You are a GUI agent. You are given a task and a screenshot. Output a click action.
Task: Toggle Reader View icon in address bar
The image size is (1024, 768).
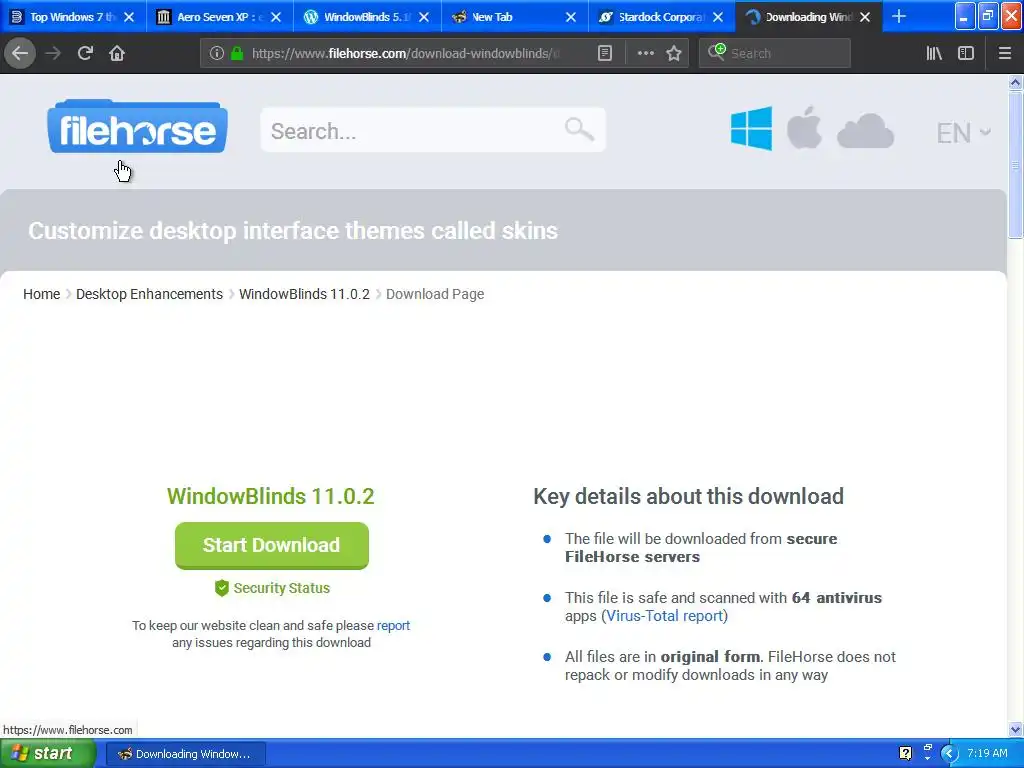[x=605, y=53]
